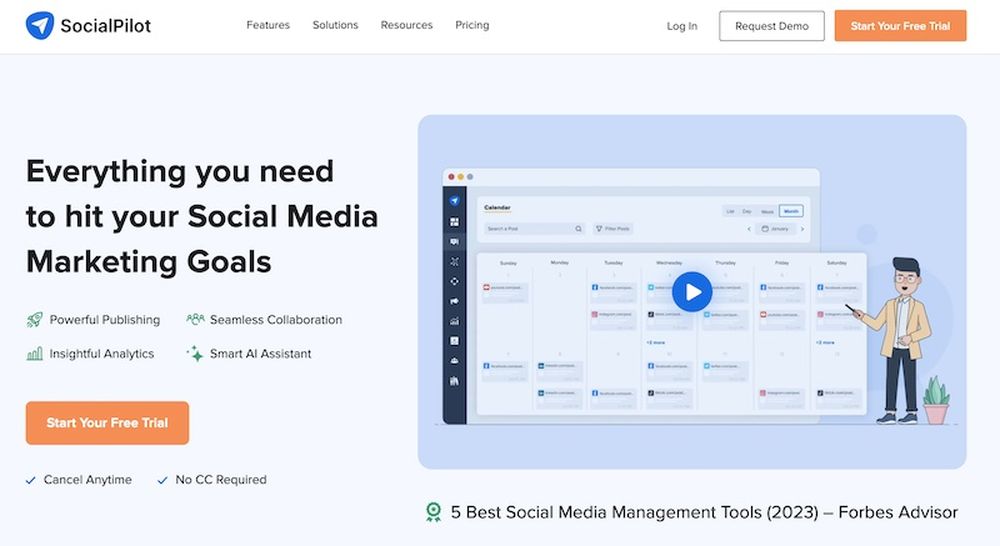Screen dimensions: 1000x546
Task: Click the Filter Posts button in demo
Action: coord(613,228)
